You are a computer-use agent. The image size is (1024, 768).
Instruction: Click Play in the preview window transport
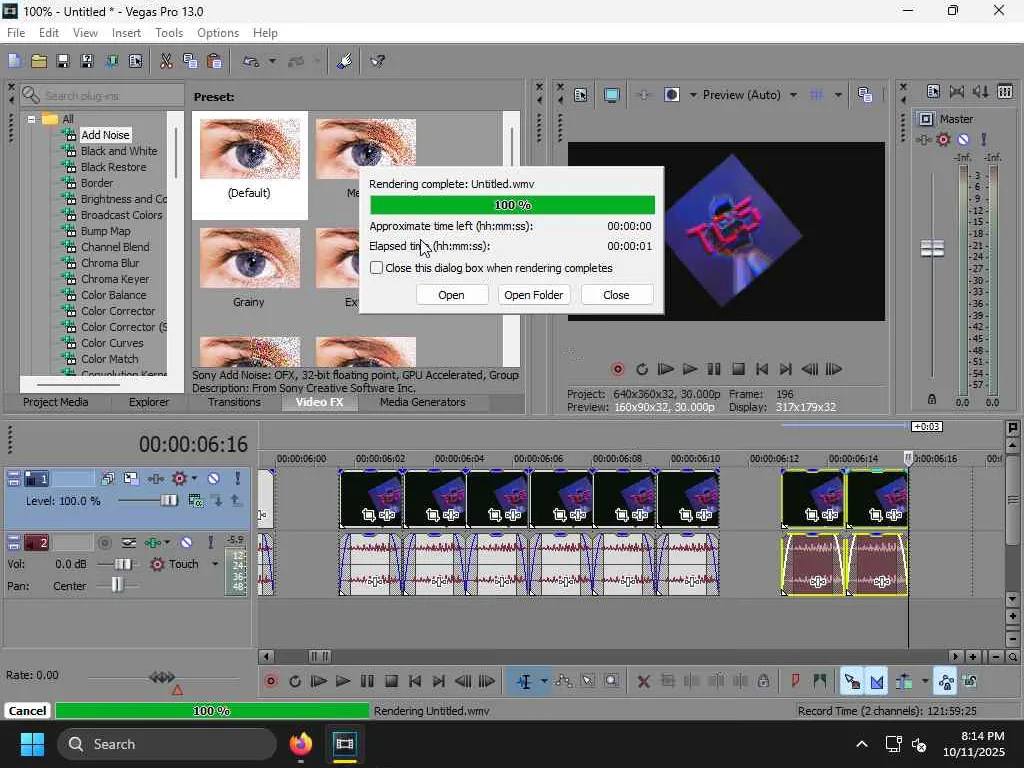tap(690, 370)
